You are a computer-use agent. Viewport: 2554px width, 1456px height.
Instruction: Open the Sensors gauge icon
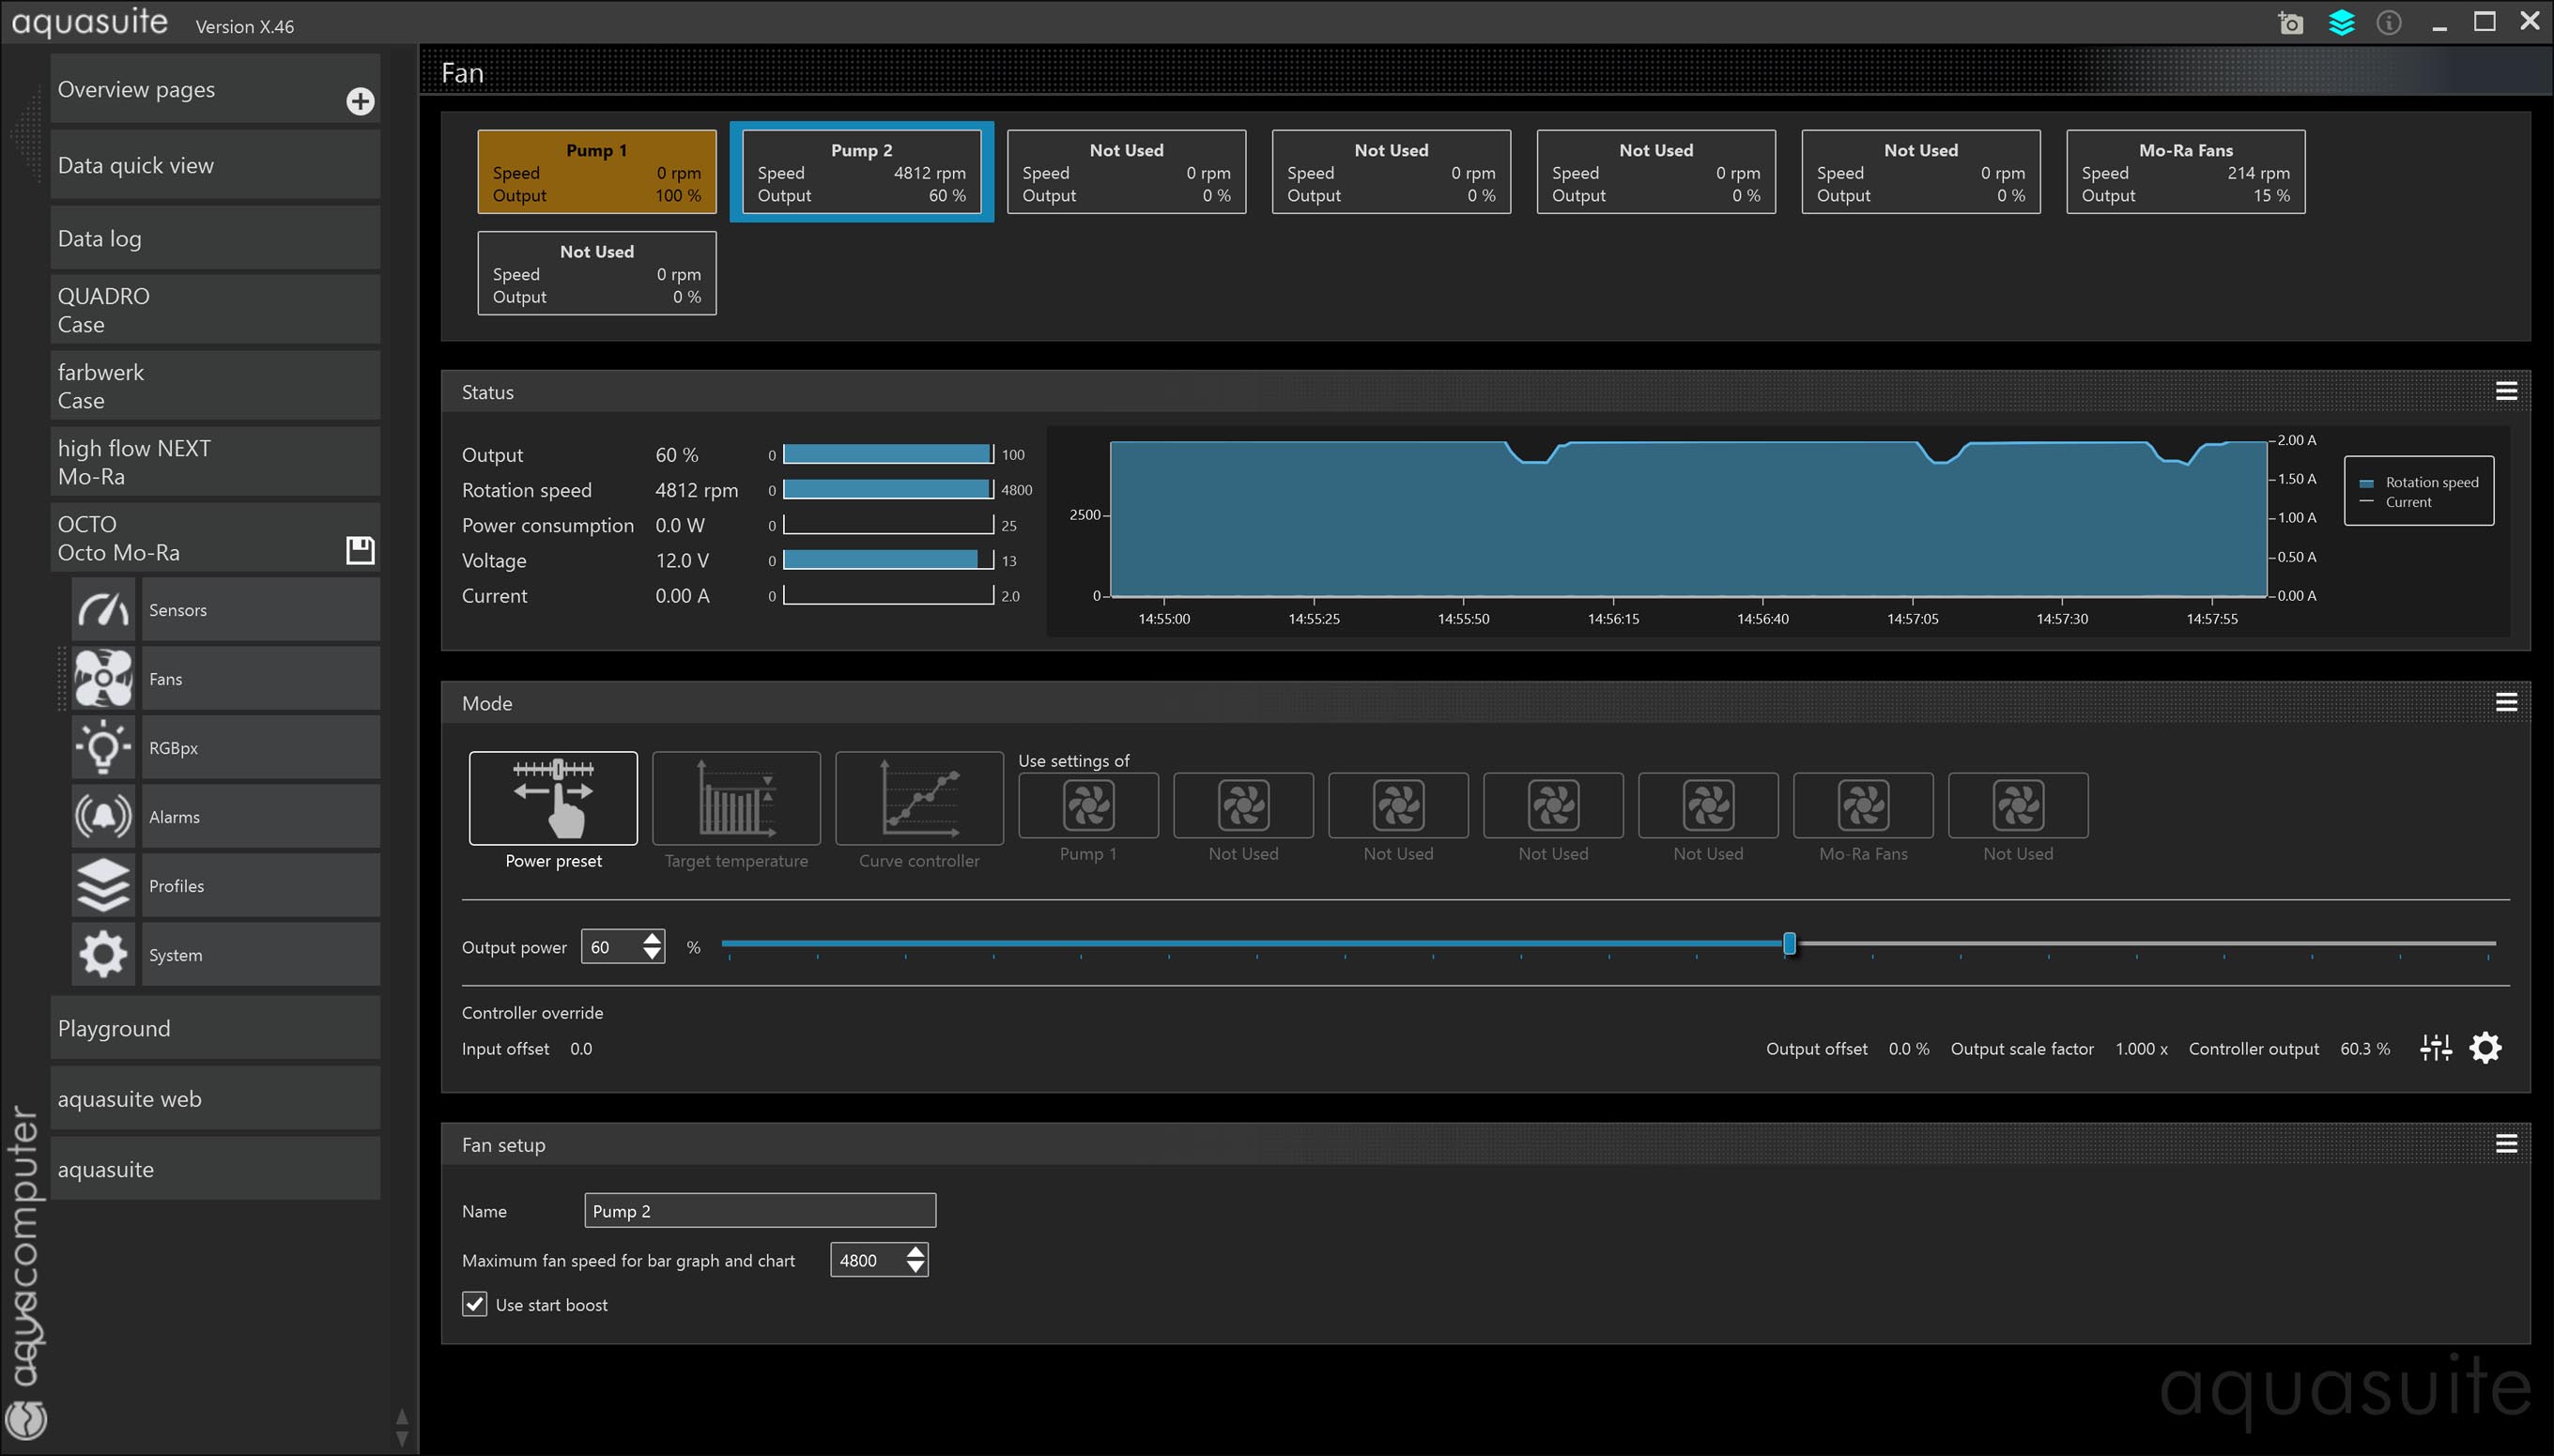tap(103, 610)
